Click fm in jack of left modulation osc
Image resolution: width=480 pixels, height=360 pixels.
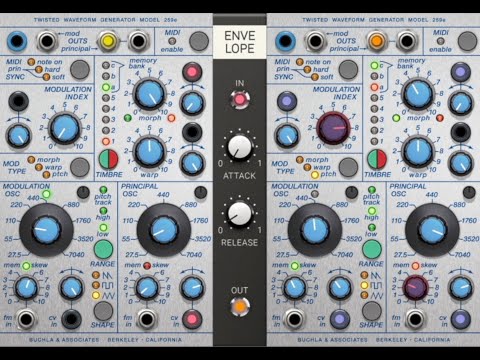click(26, 319)
